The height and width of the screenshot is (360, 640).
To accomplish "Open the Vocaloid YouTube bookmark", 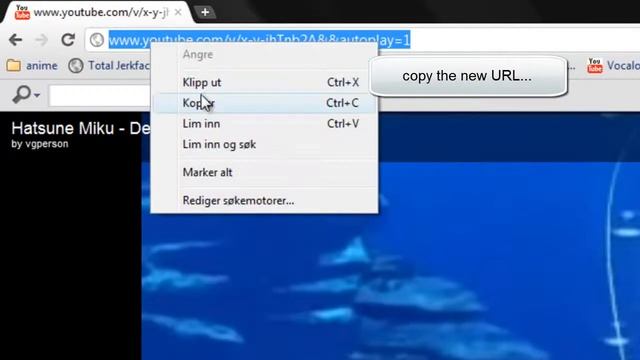I will [x=613, y=65].
